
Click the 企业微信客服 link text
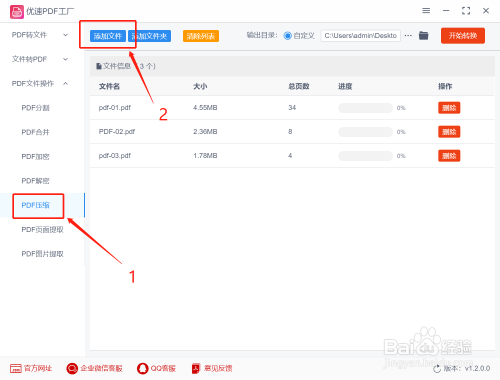[x=101, y=368]
